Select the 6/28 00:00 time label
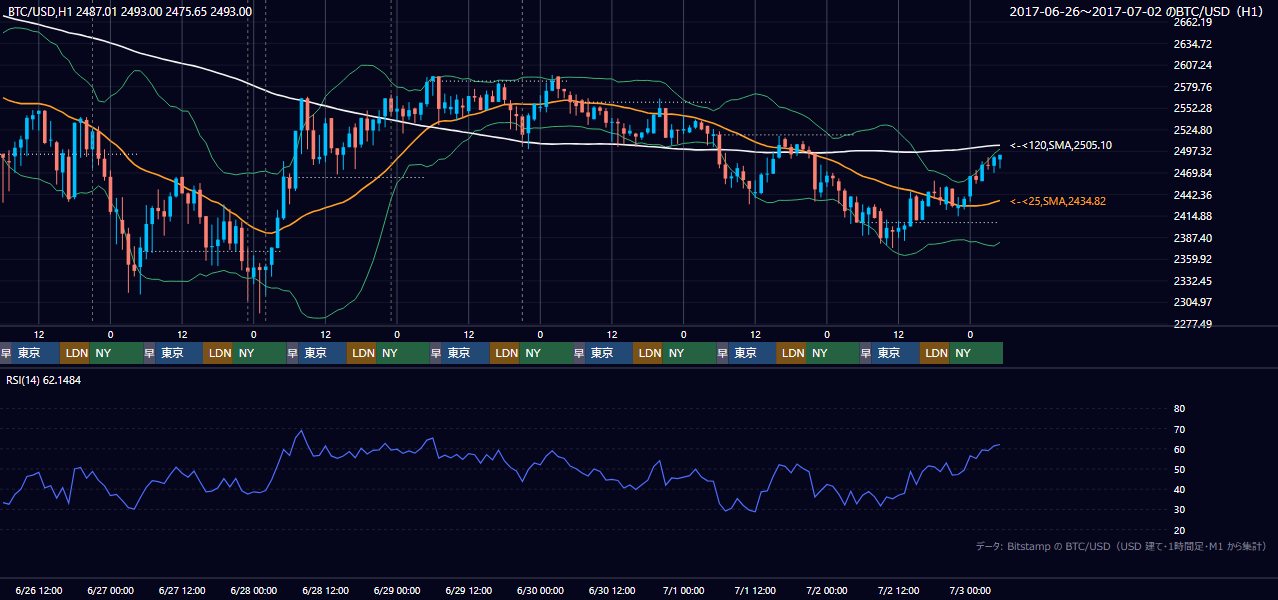Screen dimensions: 1278x600 click(254, 591)
